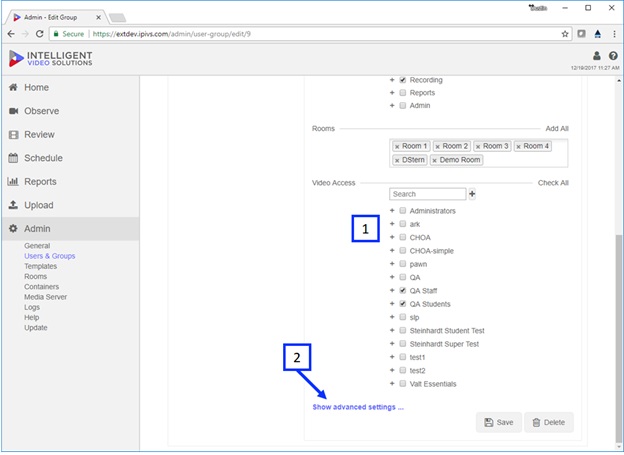
Task: Bookmark page with star icon
Action: coord(565,34)
